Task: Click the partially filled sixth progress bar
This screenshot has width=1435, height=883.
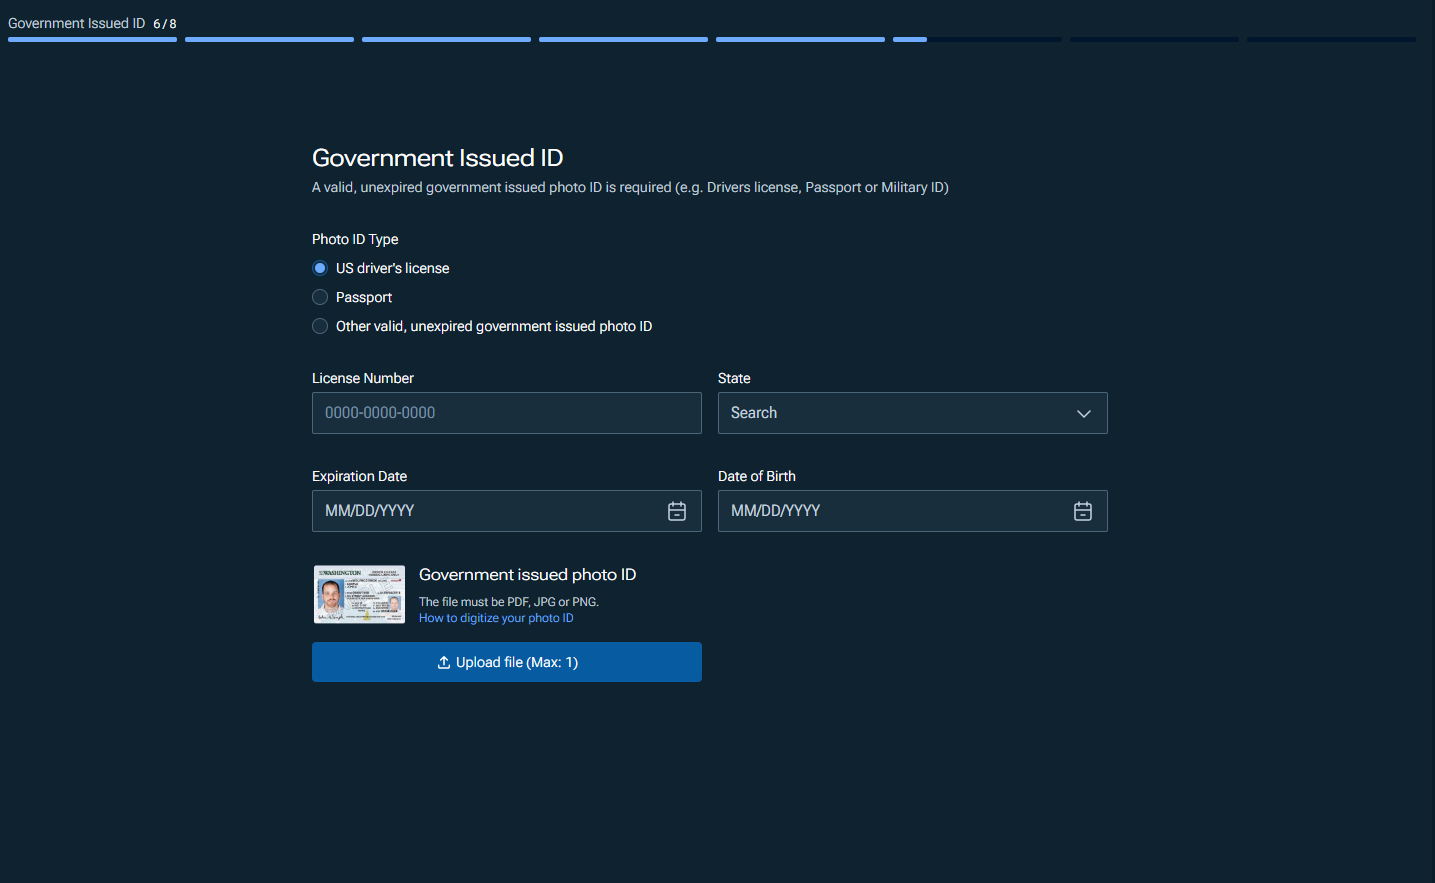Action: click(977, 39)
